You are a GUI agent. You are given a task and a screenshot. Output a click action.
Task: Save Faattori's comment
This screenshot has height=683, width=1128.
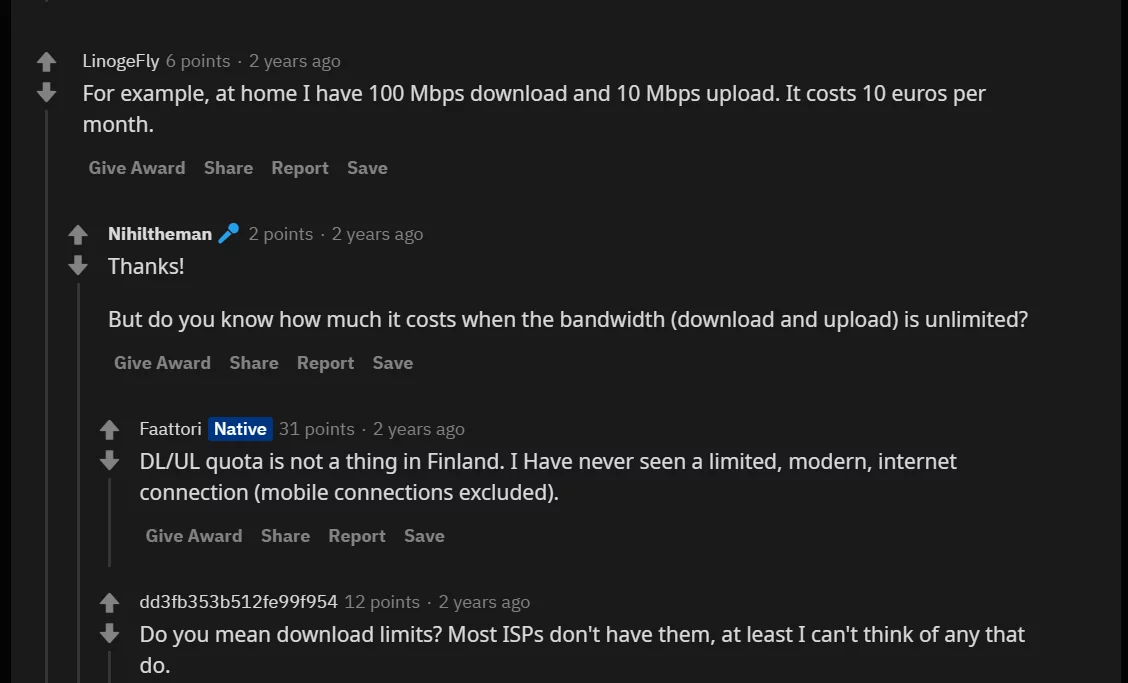[x=424, y=536]
